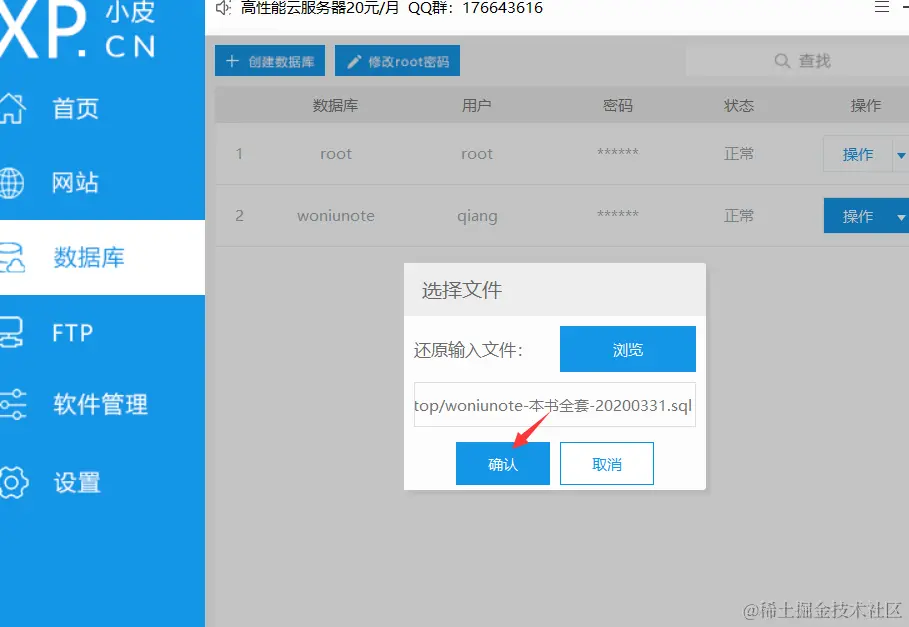Screen dimensions: 909x627
Task: Click the 修改root密码 button
Action: (x=397, y=61)
